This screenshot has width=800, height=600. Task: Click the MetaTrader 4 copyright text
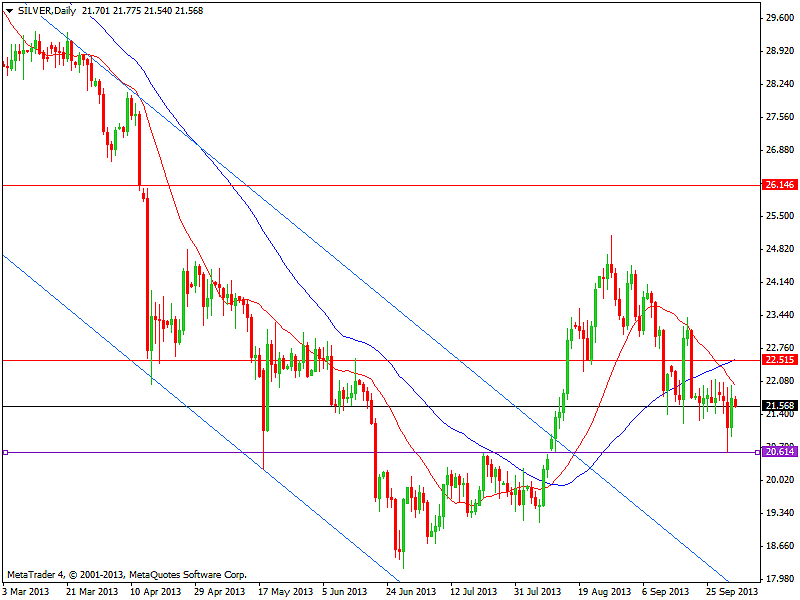tap(124, 576)
